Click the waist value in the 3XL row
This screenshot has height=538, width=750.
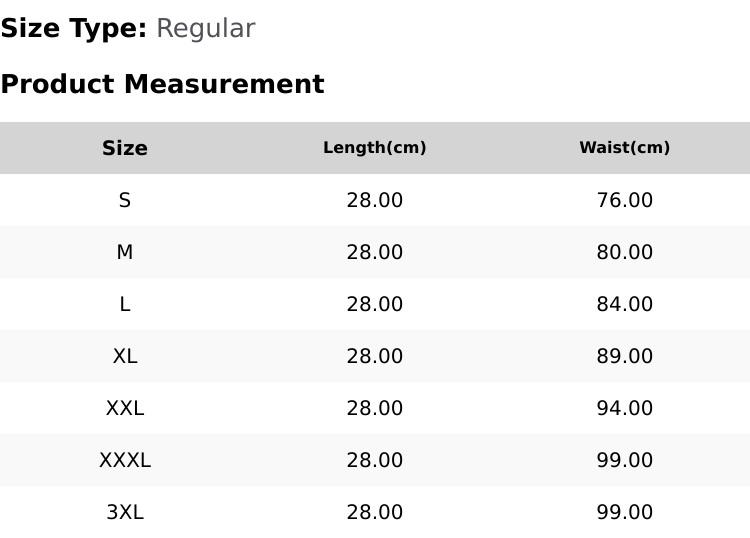[625, 512]
